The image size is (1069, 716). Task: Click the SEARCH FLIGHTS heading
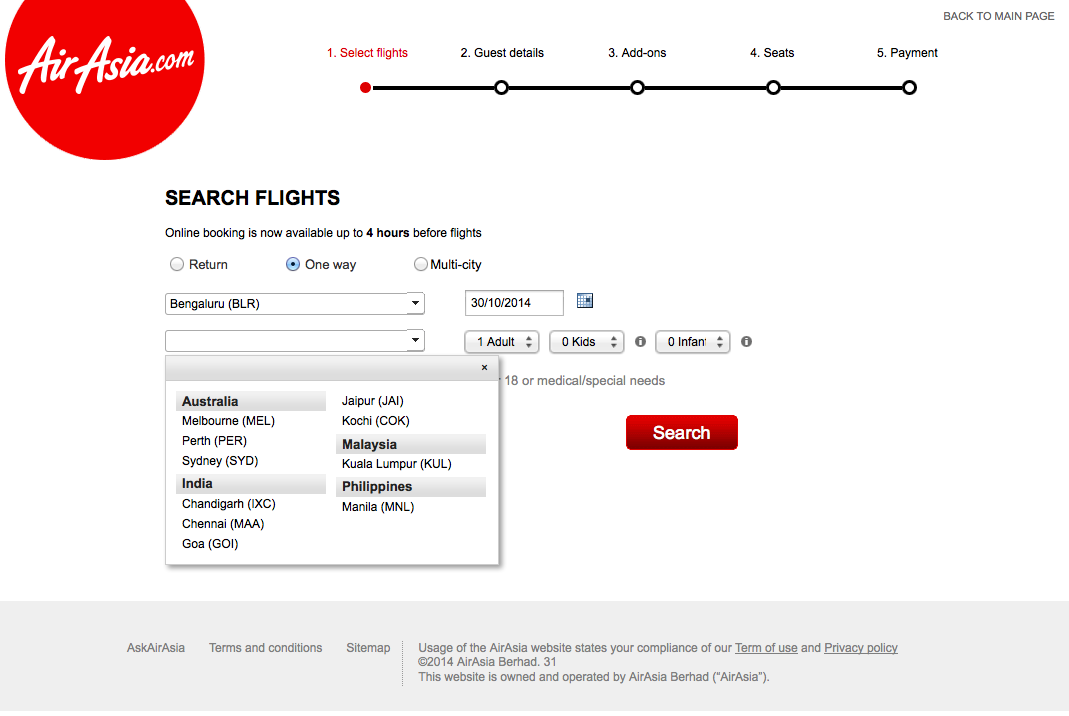point(252,198)
